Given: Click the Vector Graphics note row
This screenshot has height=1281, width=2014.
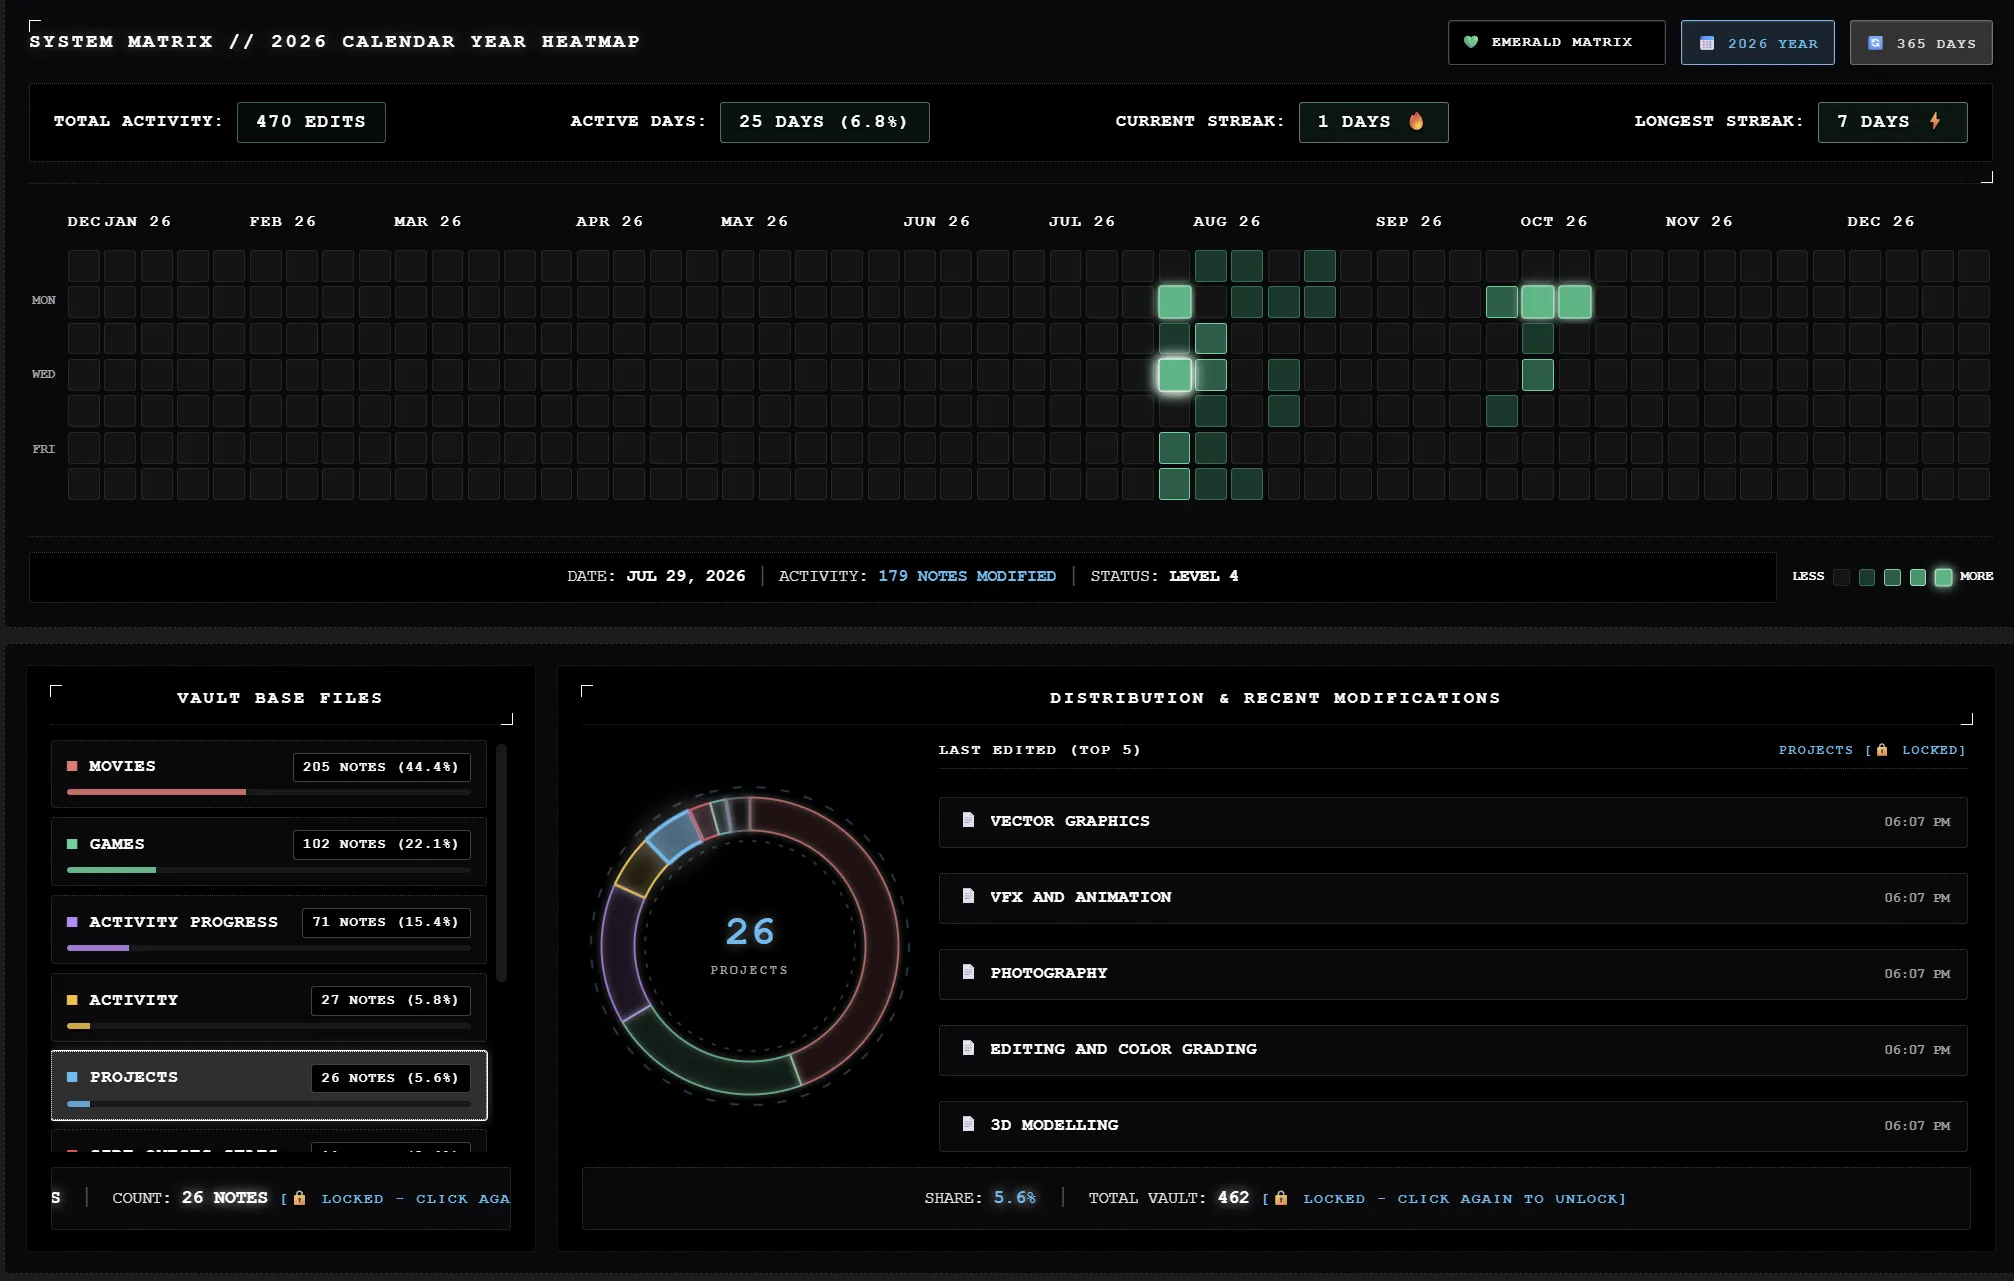Looking at the screenshot, I should (1452, 822).
